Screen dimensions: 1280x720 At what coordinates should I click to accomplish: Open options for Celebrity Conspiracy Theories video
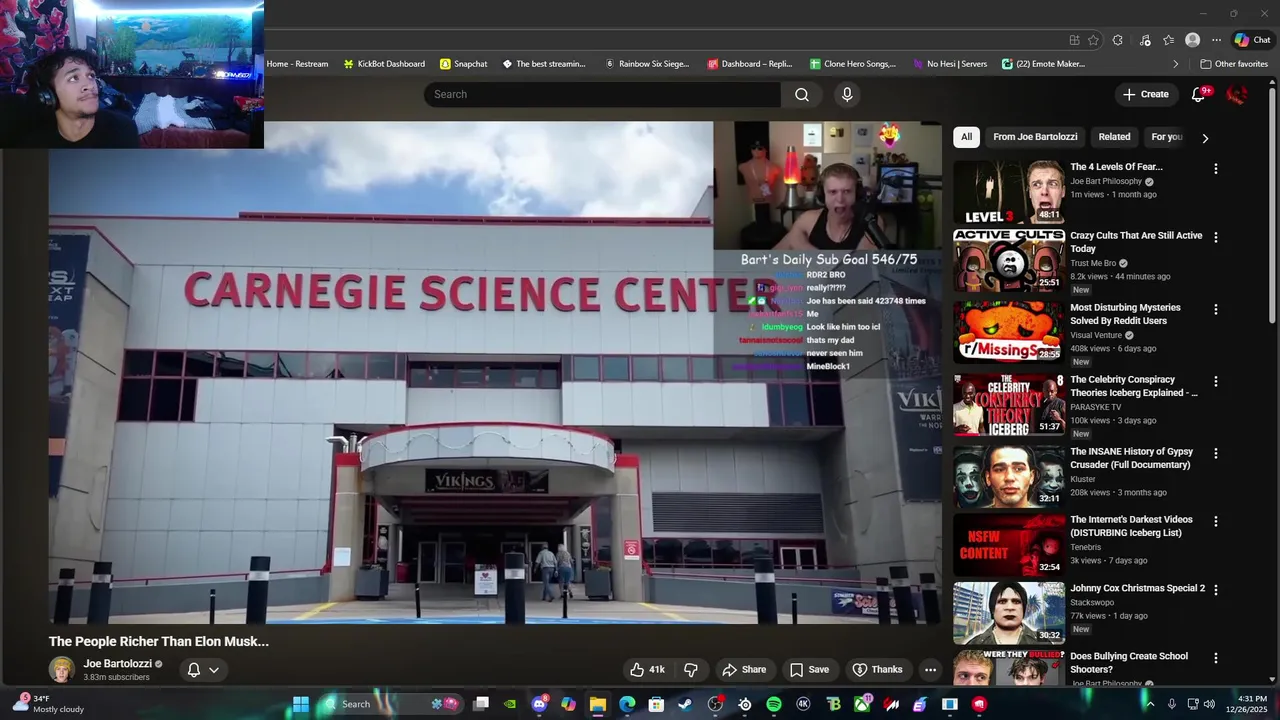pos(1216,382)
